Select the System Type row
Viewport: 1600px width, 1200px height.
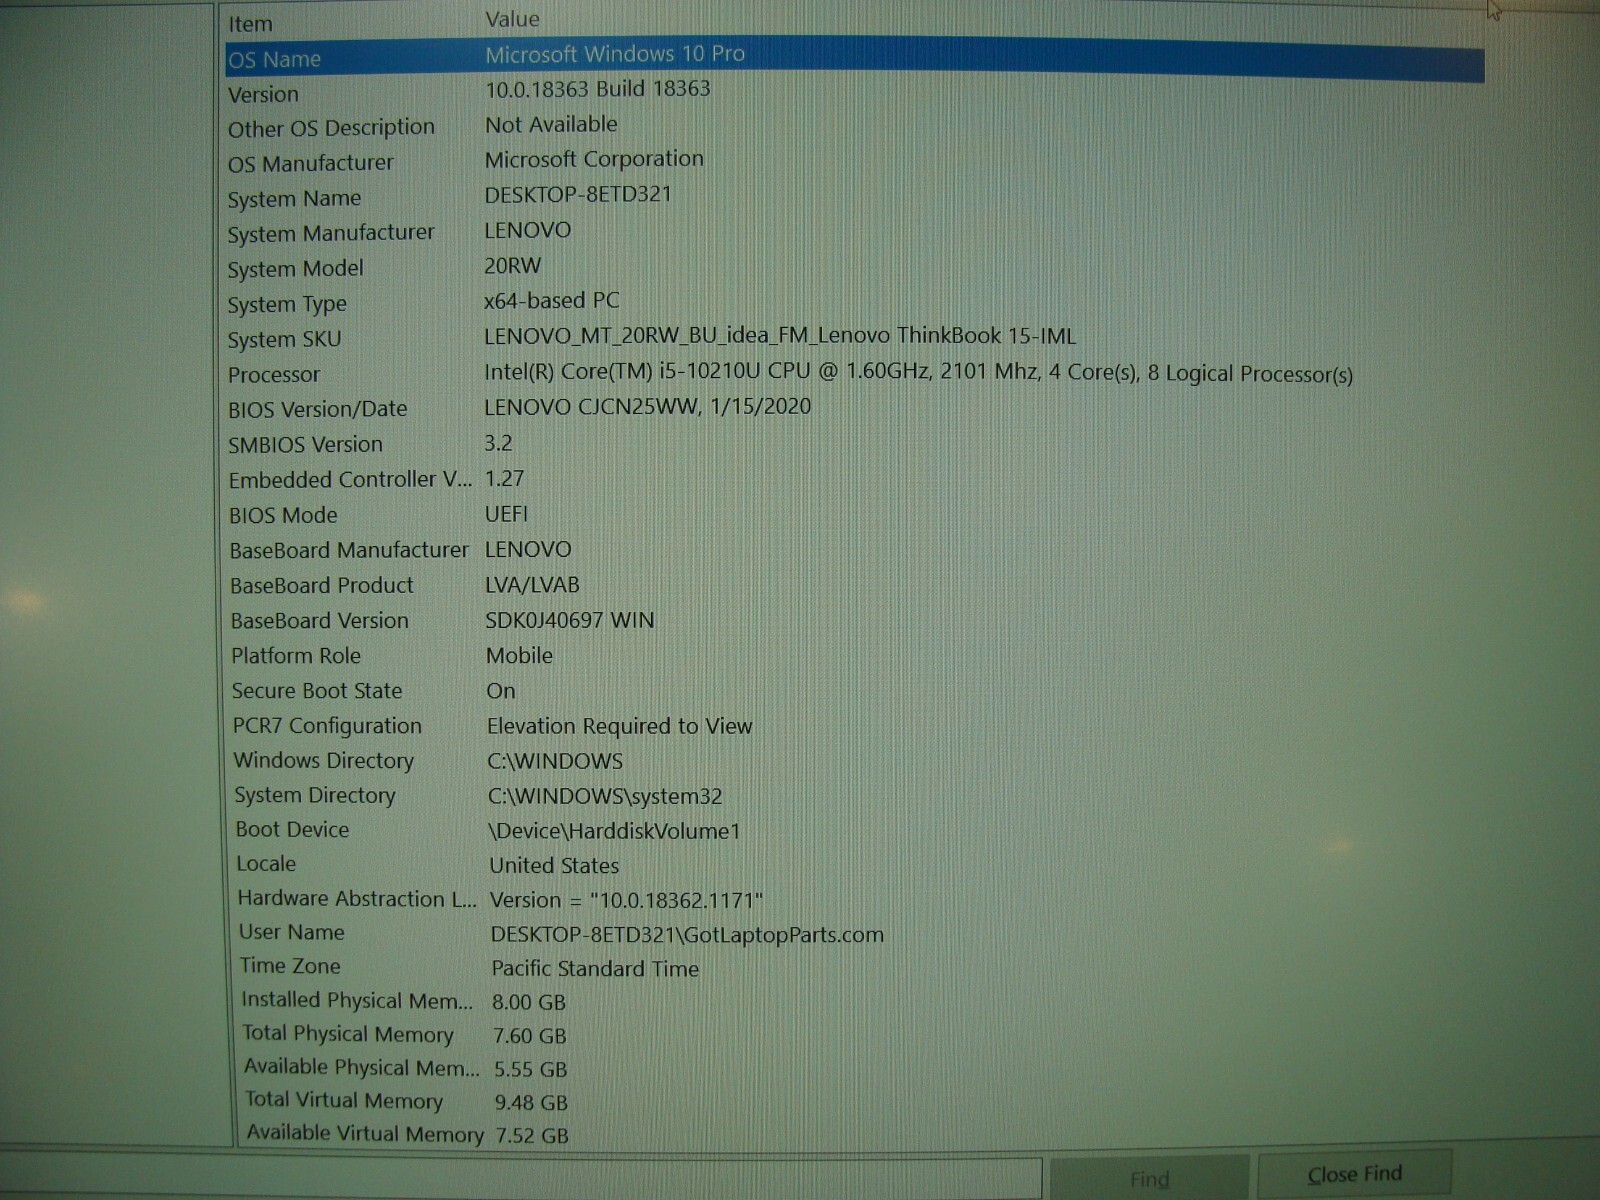coord(855,303)
